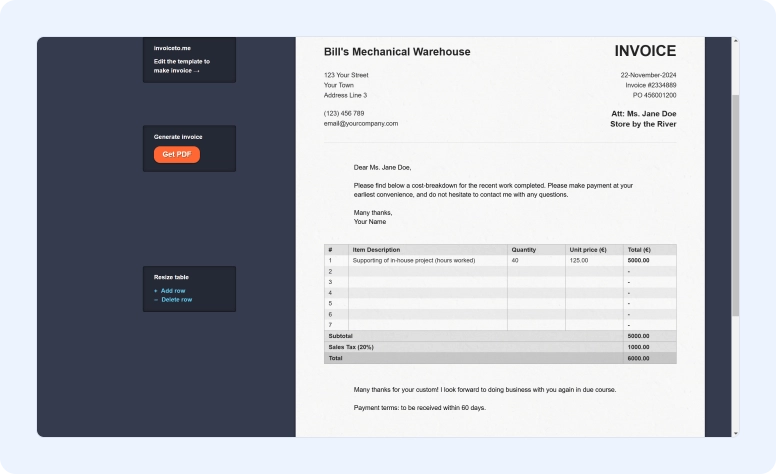Click the phone number (123) 456 789
This screenshot has width=776, height=474.
344,113
